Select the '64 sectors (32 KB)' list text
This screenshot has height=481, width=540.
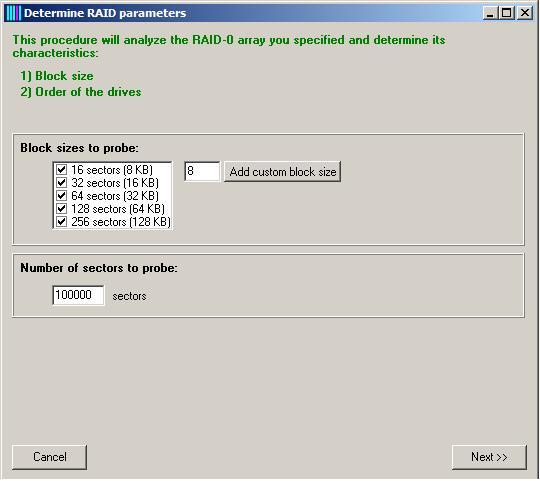(115, 196)
